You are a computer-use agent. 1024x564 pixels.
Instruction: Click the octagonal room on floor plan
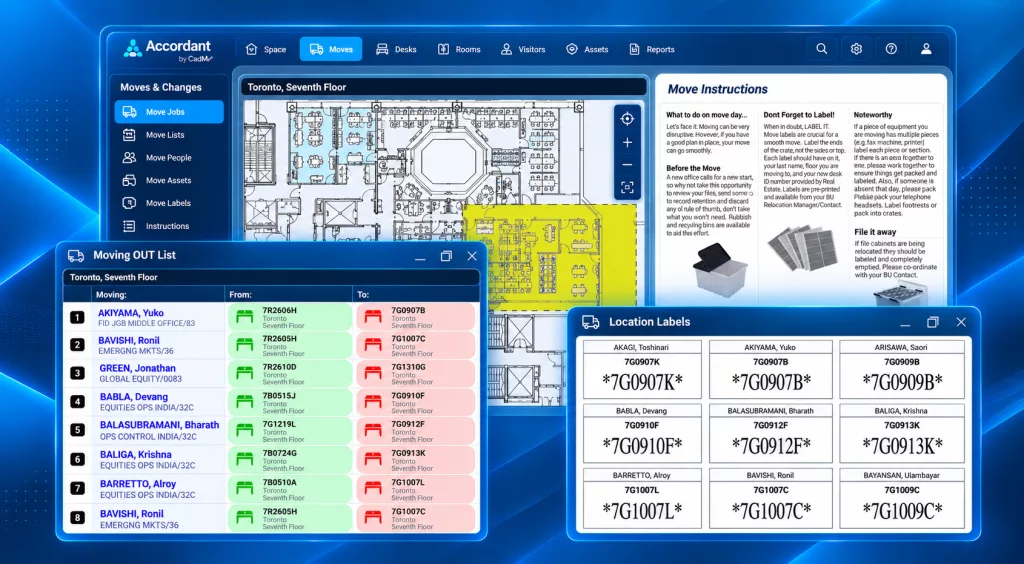click(448, 158)
